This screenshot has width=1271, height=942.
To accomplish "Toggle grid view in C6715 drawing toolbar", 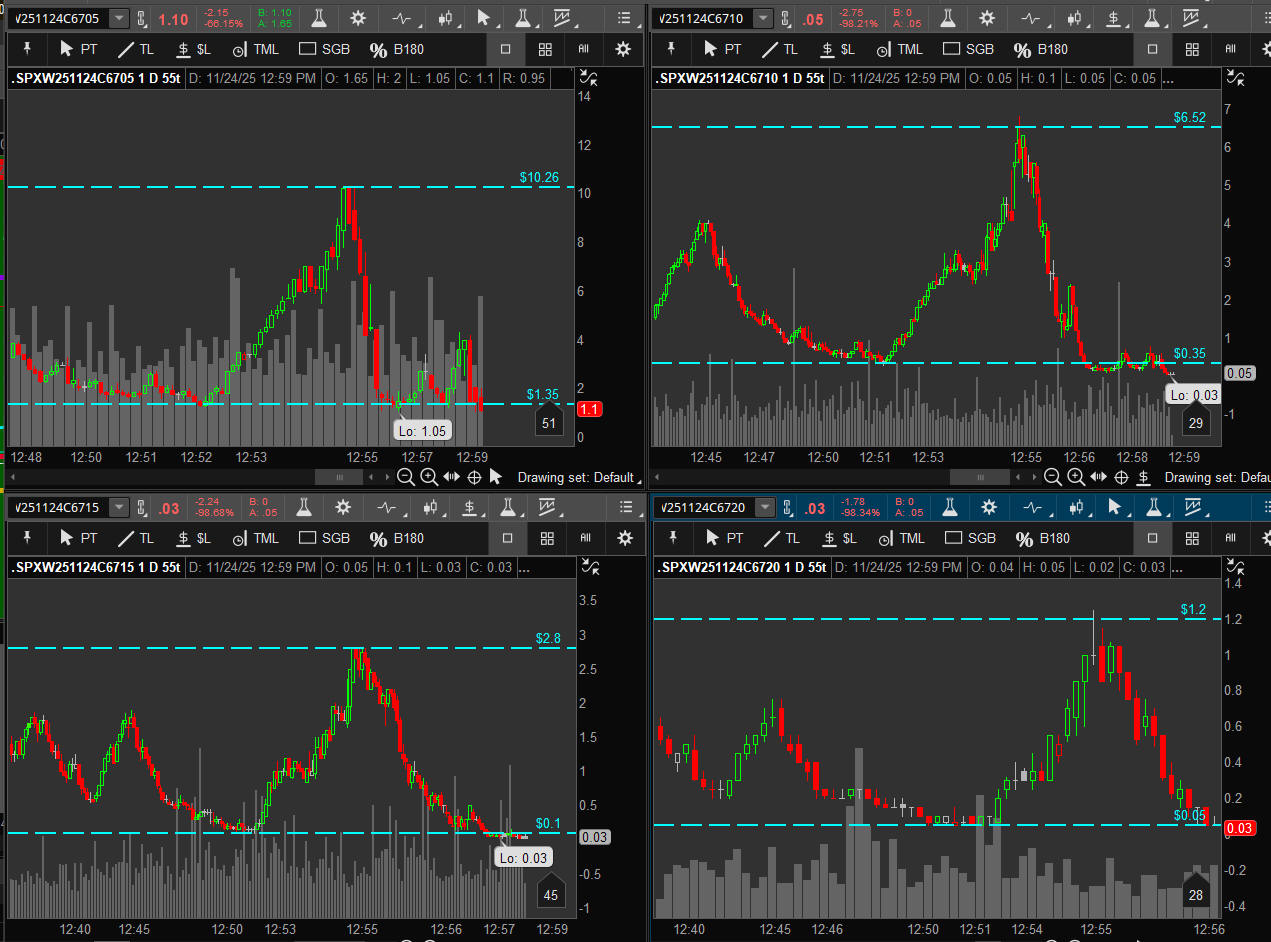I will pyautogui.click(x=546, y=538).
